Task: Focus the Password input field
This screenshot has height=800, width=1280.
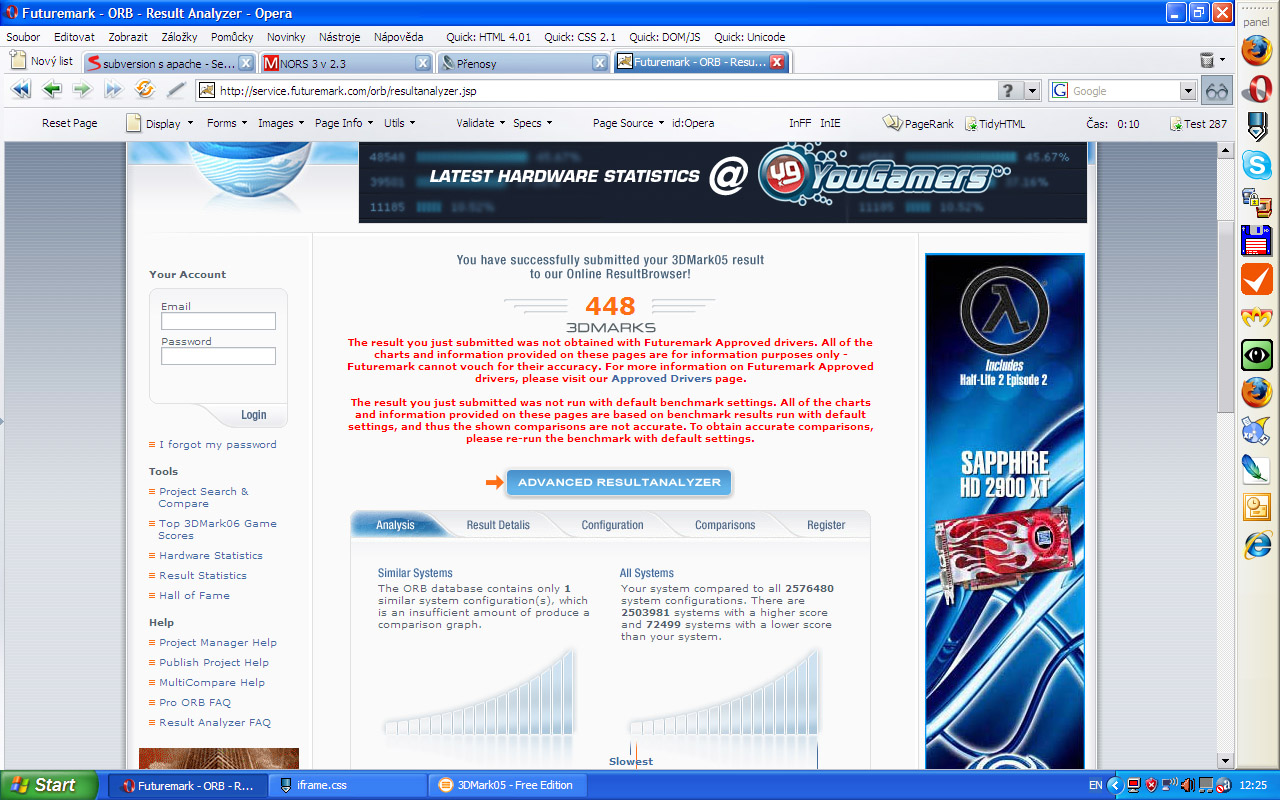Action: (x=218, y=356)
